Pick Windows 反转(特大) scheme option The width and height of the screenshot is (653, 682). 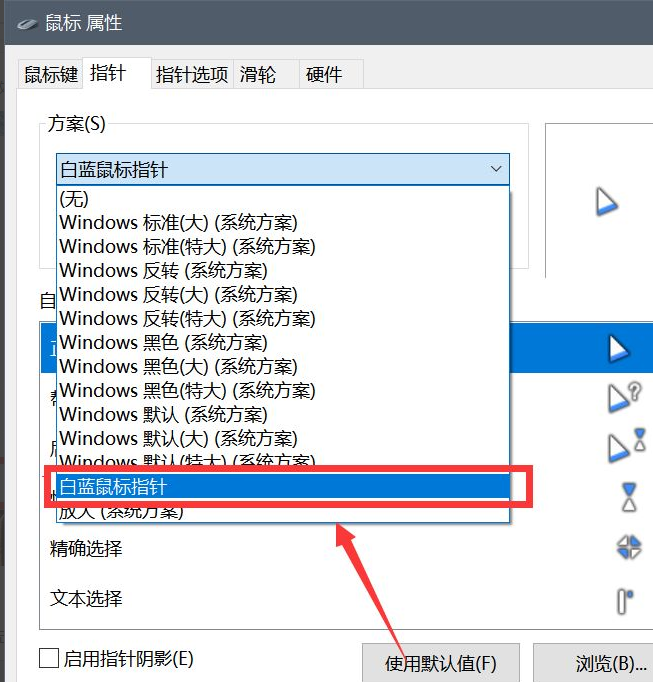[187, 319]
